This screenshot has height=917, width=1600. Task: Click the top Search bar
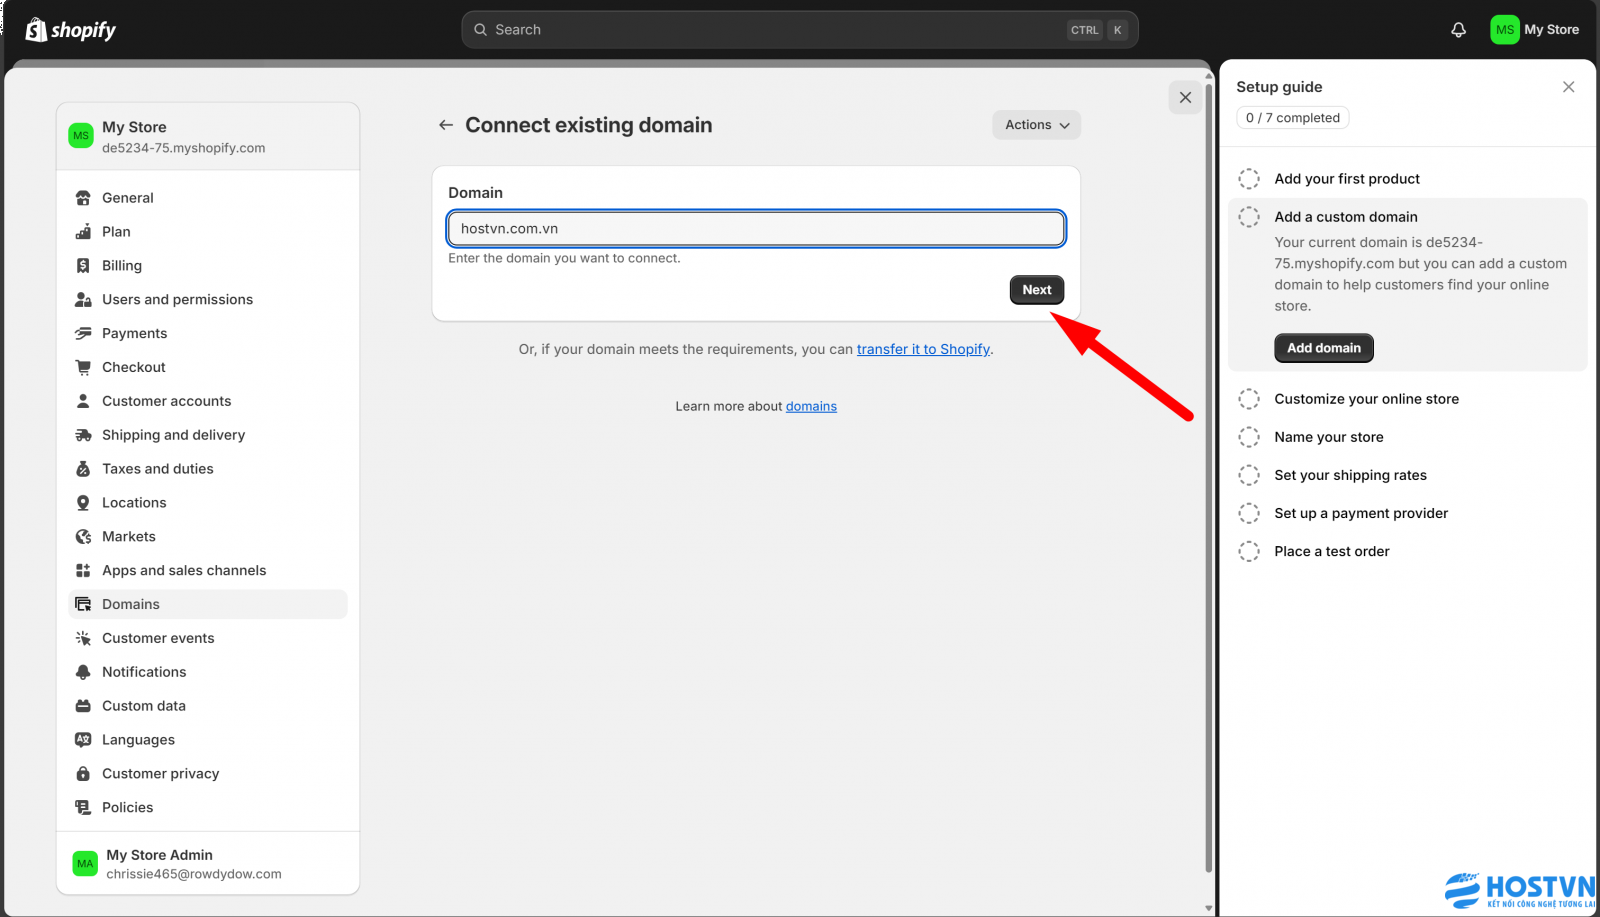[x=800, y=30]
